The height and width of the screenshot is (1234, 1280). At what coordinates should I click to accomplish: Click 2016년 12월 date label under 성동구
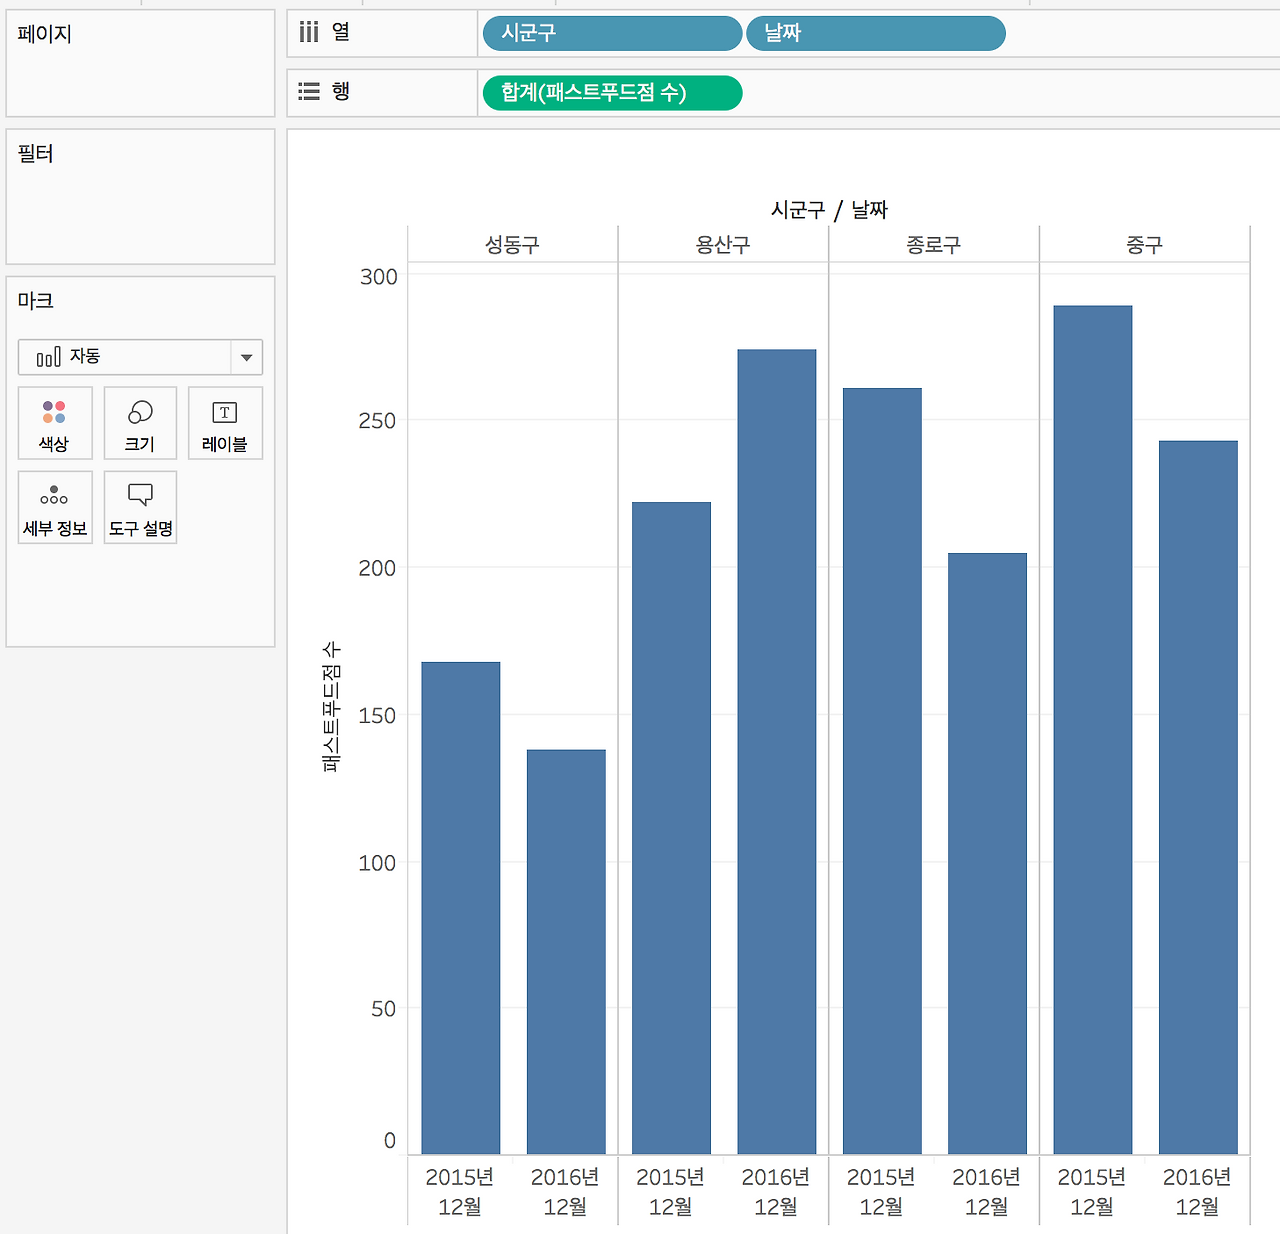566,1192
